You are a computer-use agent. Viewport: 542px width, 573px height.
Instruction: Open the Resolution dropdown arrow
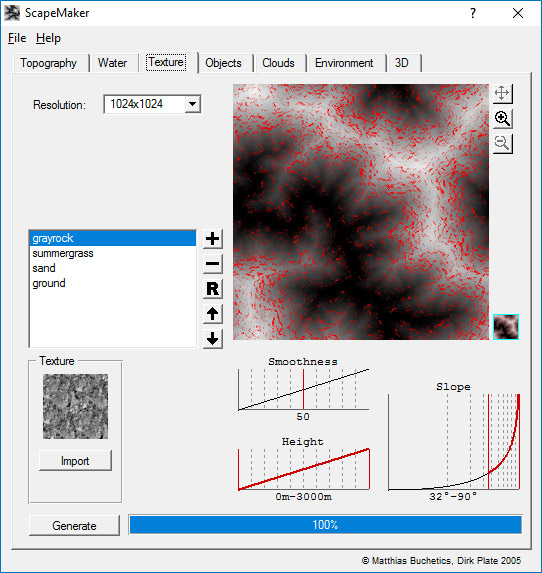192,105
